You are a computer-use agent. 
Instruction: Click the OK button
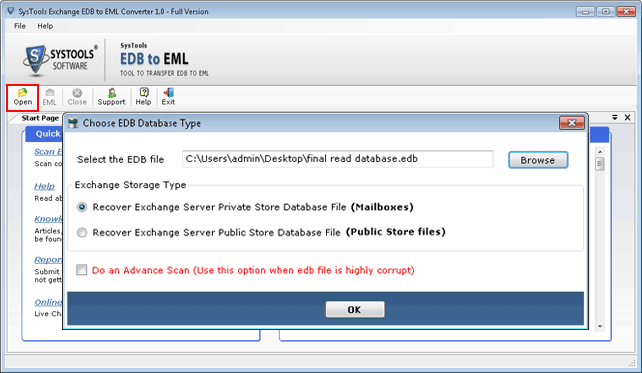coord(355,310)
